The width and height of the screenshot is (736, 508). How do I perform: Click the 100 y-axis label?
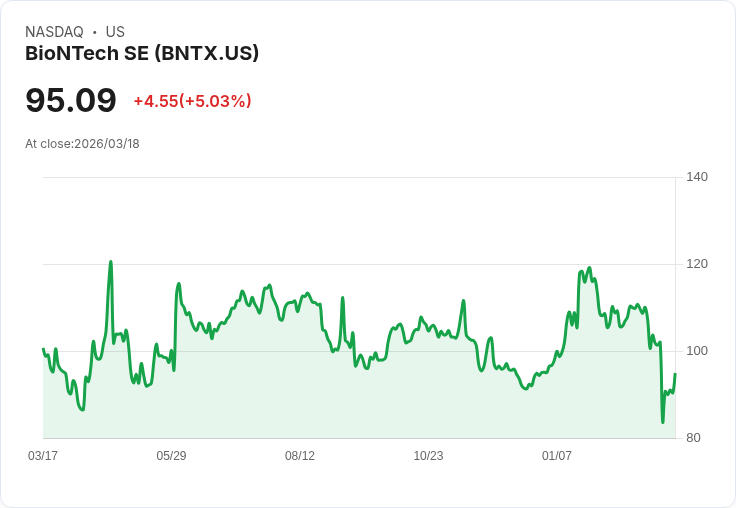697,351
